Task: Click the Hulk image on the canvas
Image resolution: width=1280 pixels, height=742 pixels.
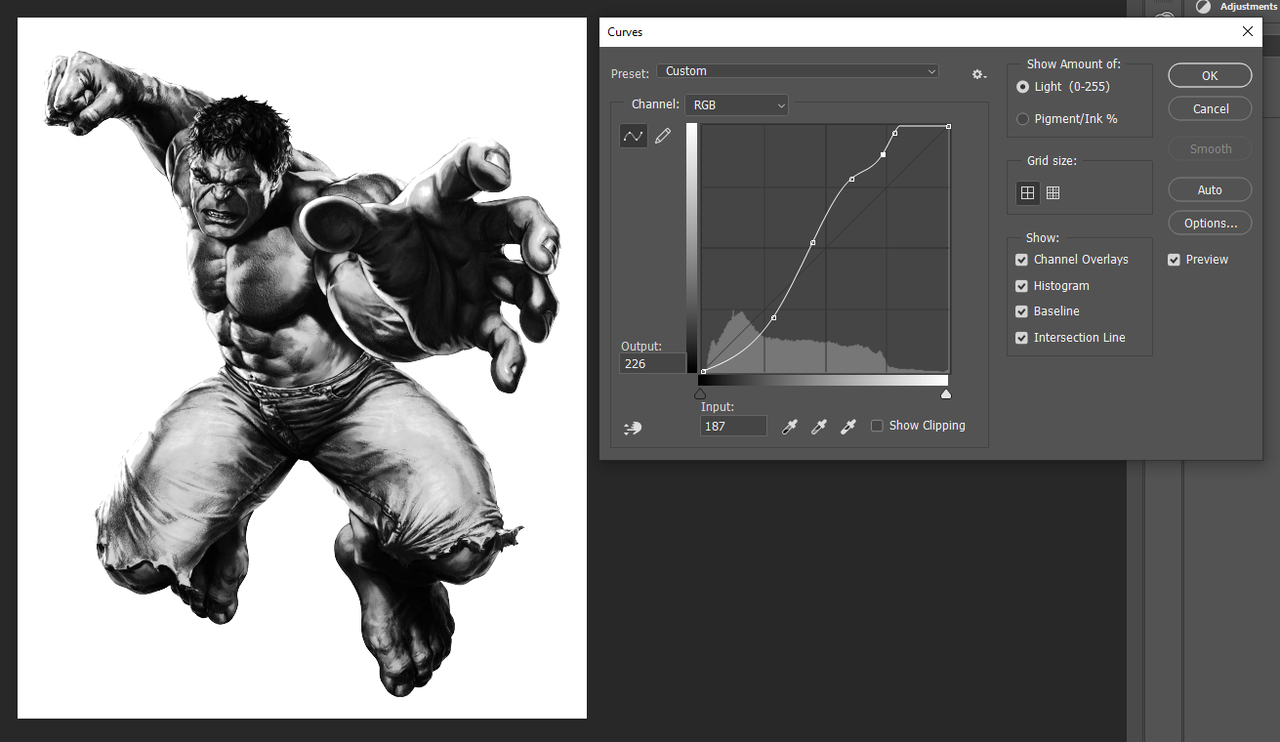Action: (302, 367)
